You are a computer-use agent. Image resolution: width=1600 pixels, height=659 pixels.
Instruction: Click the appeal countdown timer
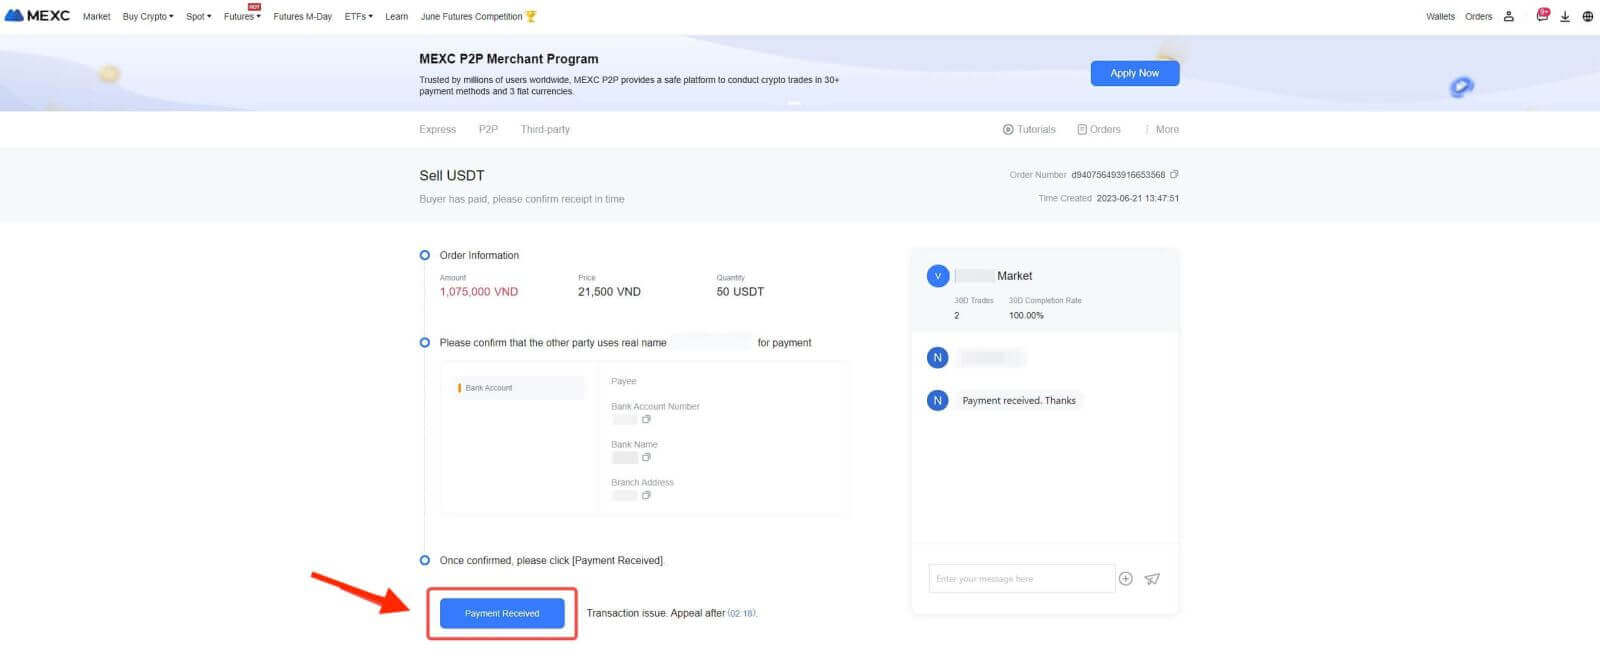pyautogui.click(x=741, y=613)
